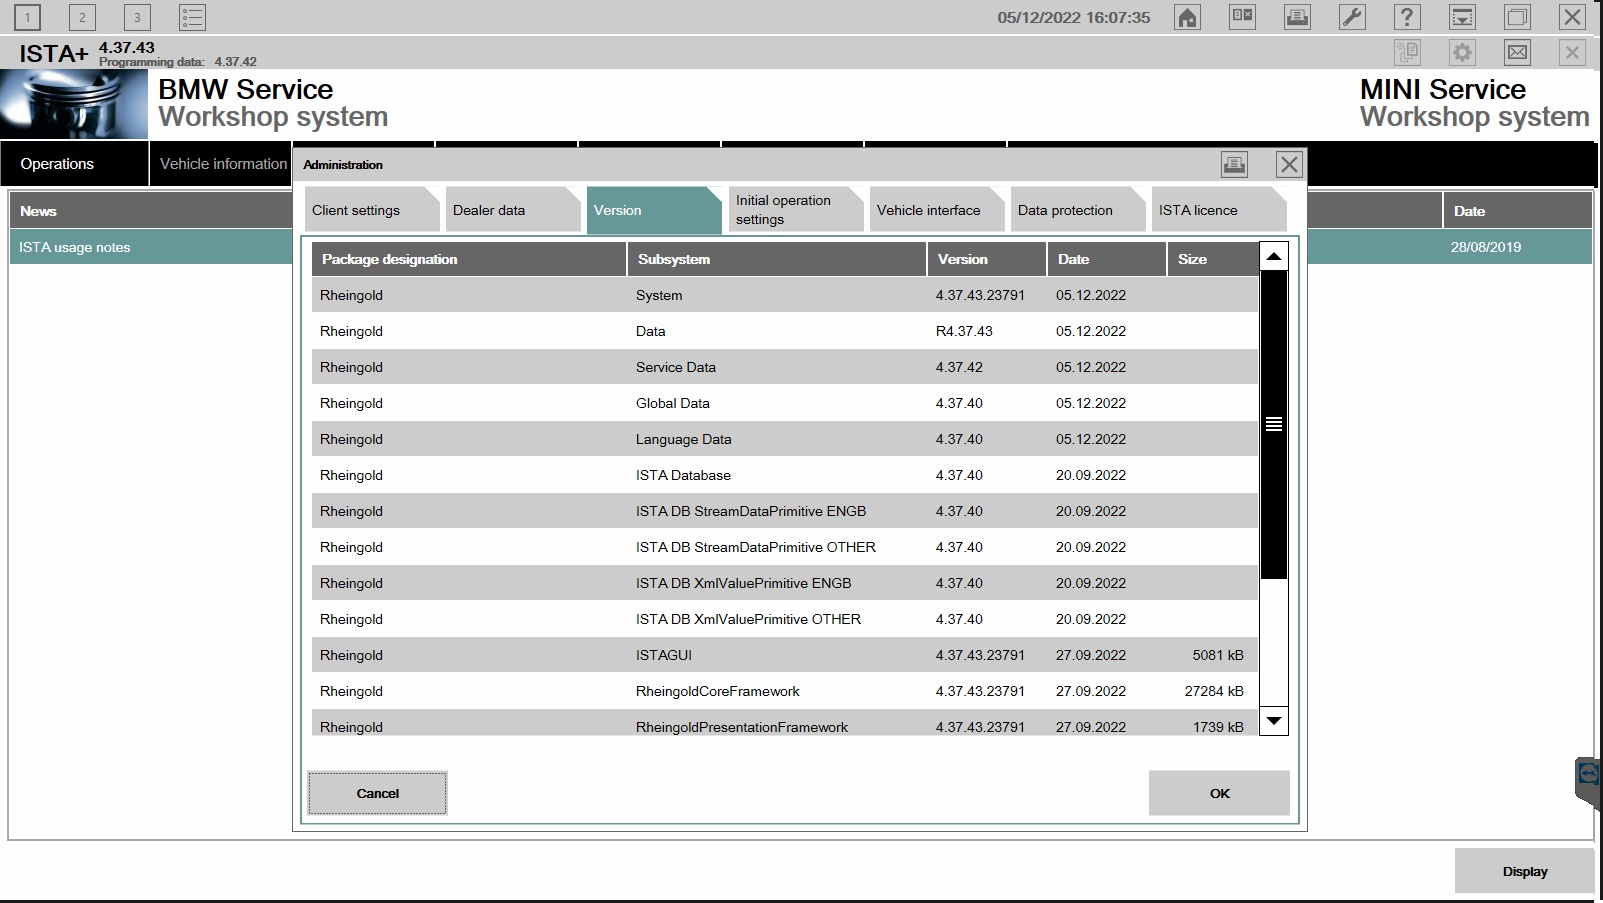The height and width of the screenshot is (903, 1603).
Task: Select the Global Data row
Action: 785,403
